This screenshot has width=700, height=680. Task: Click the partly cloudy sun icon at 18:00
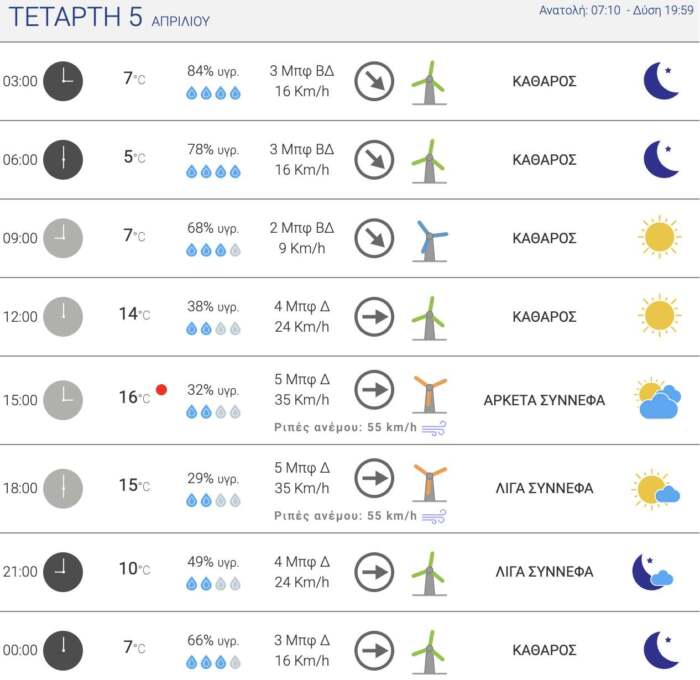(656, 489)
